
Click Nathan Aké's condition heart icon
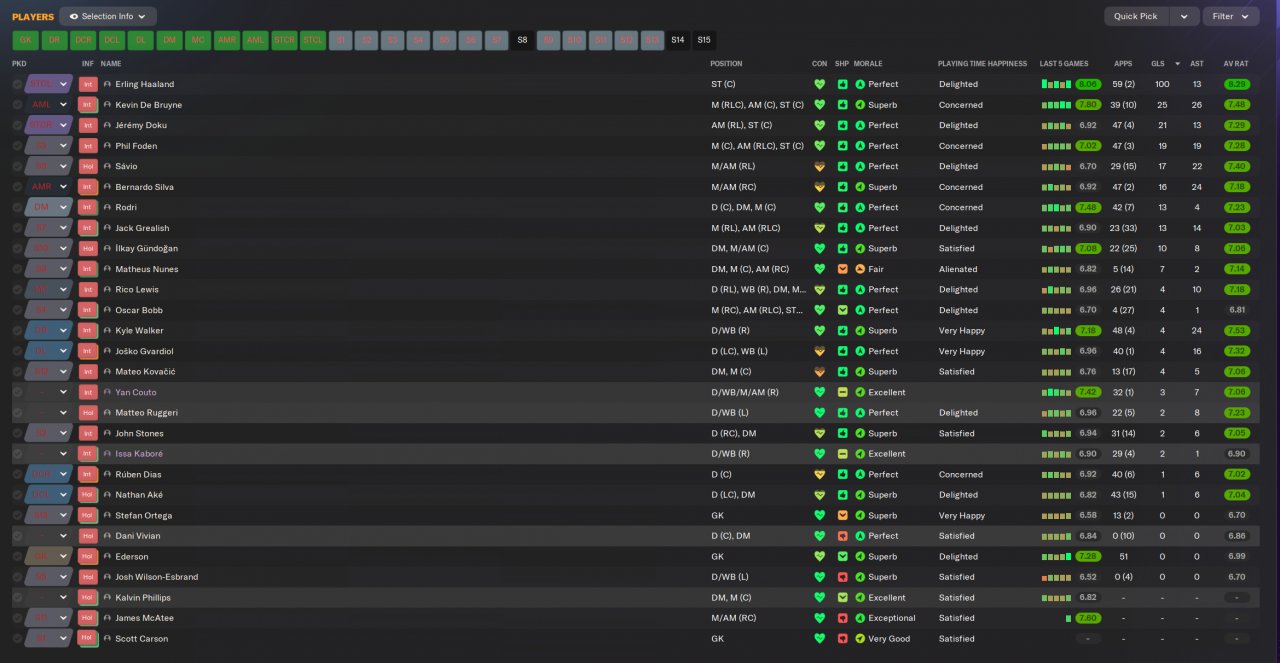(820, 495)
